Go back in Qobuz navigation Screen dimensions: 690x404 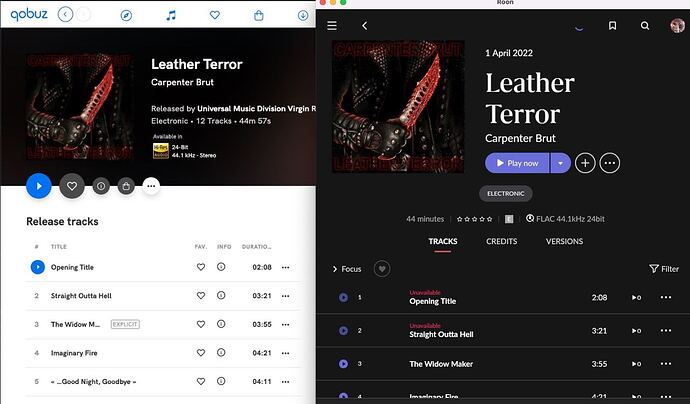[x=65, y=15]
